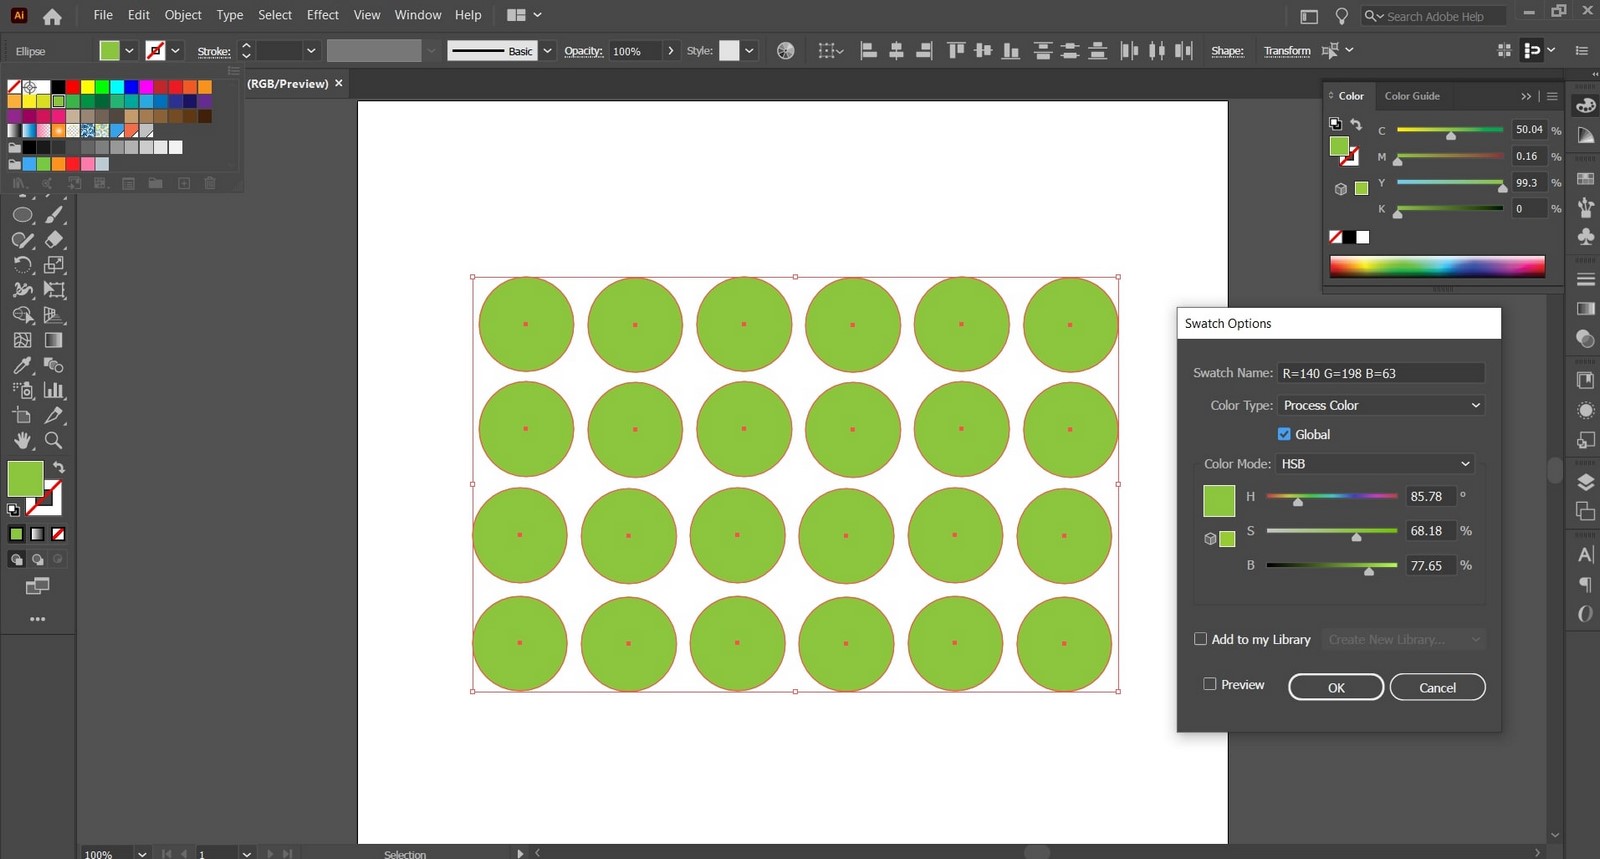This screenshot has width=1600, height=859.
Task: Expand the Color Mode HSB dropdown
Action: click(1376, 464)
